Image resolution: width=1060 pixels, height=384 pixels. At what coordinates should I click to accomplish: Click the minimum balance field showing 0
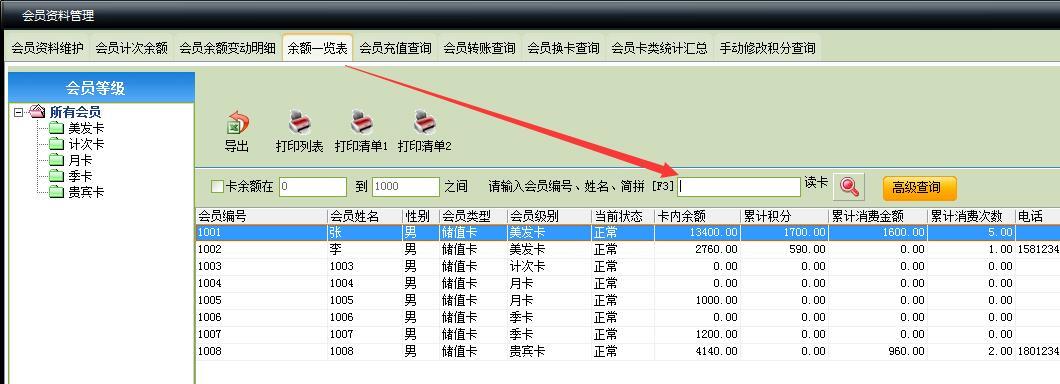coord(312,187)
